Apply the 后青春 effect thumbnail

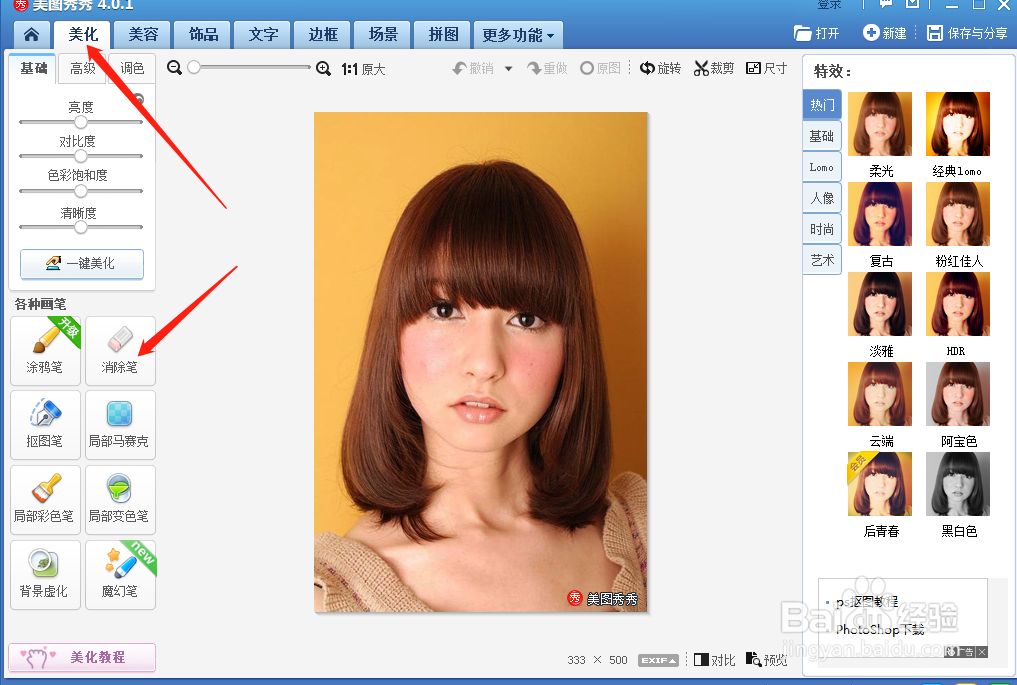[x=880, y=484]
